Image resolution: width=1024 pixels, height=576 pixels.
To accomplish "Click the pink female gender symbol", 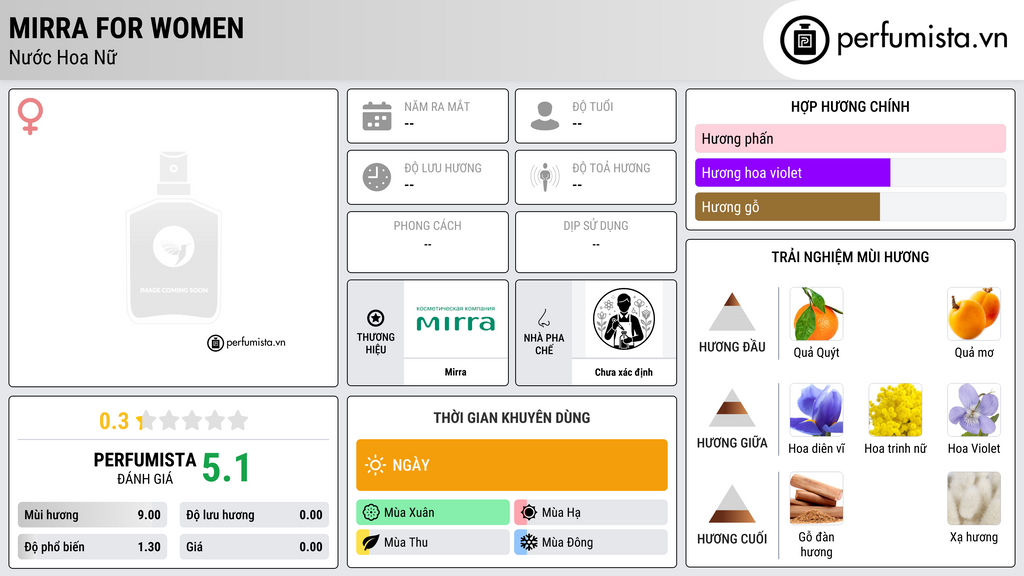I will point(30,116).
